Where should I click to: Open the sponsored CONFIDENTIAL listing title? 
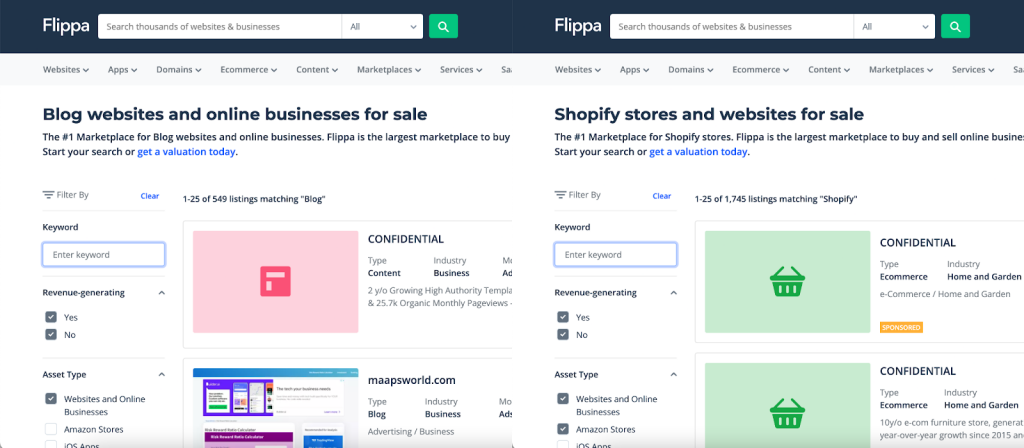point(918,242)
